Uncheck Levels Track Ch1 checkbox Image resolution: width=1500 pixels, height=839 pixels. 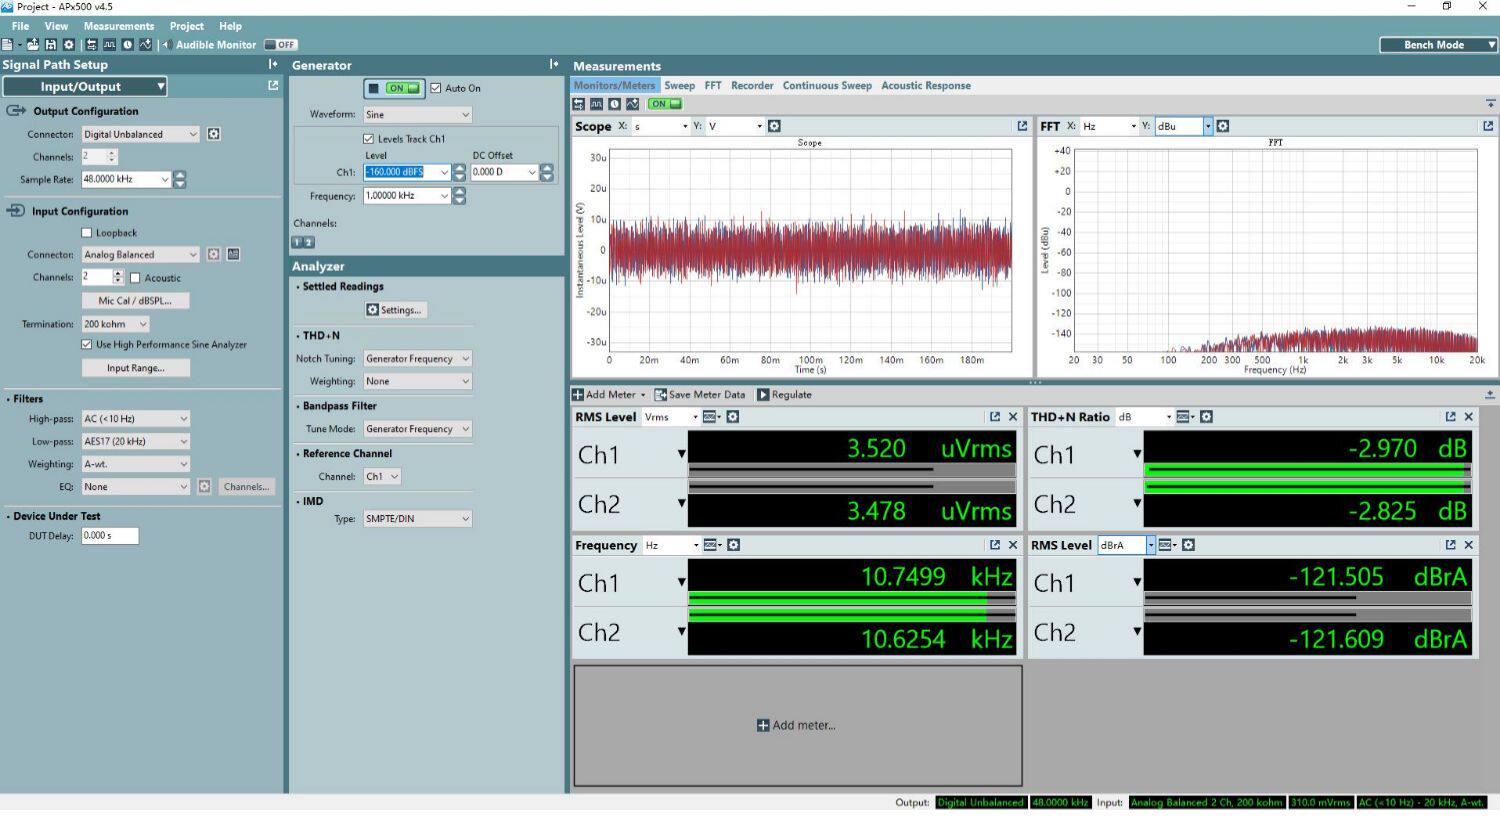click(368, 139)
